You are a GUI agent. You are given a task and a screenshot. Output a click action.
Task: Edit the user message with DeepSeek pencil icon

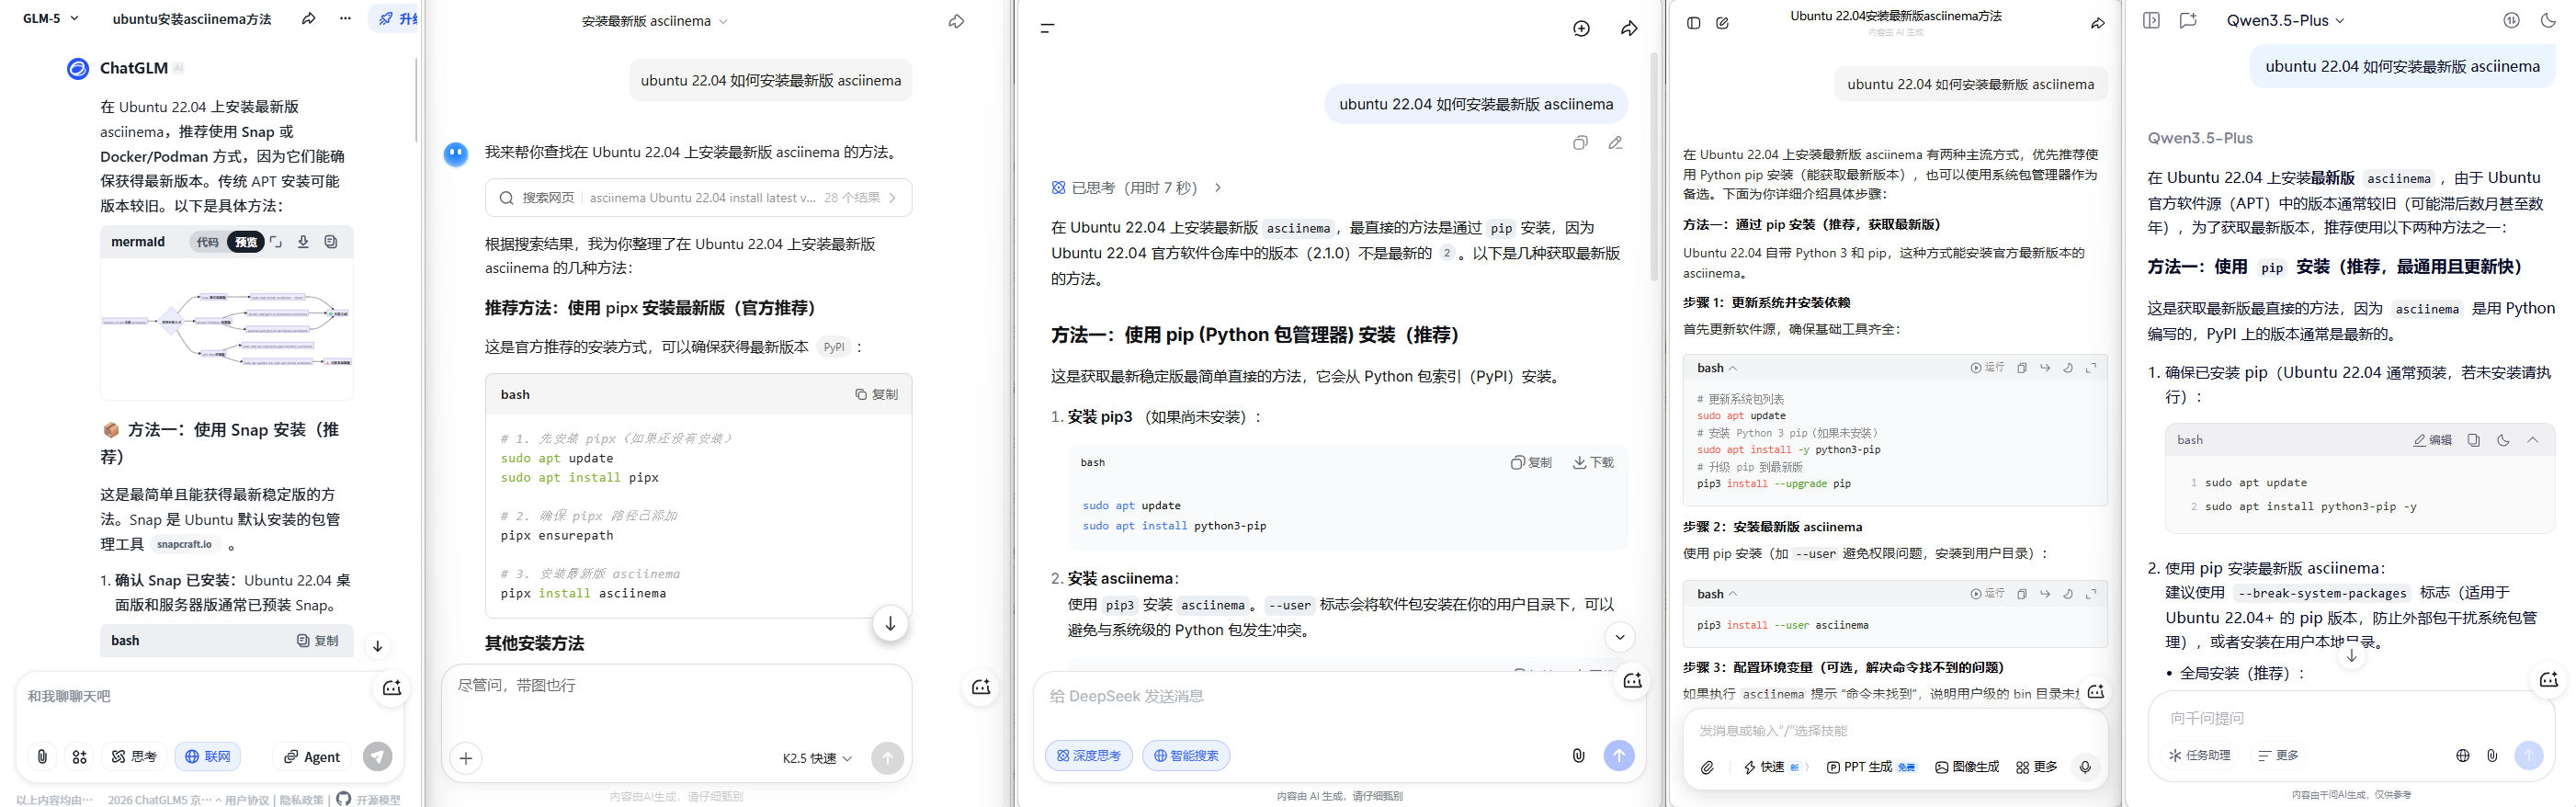[x=1615, y=143]
